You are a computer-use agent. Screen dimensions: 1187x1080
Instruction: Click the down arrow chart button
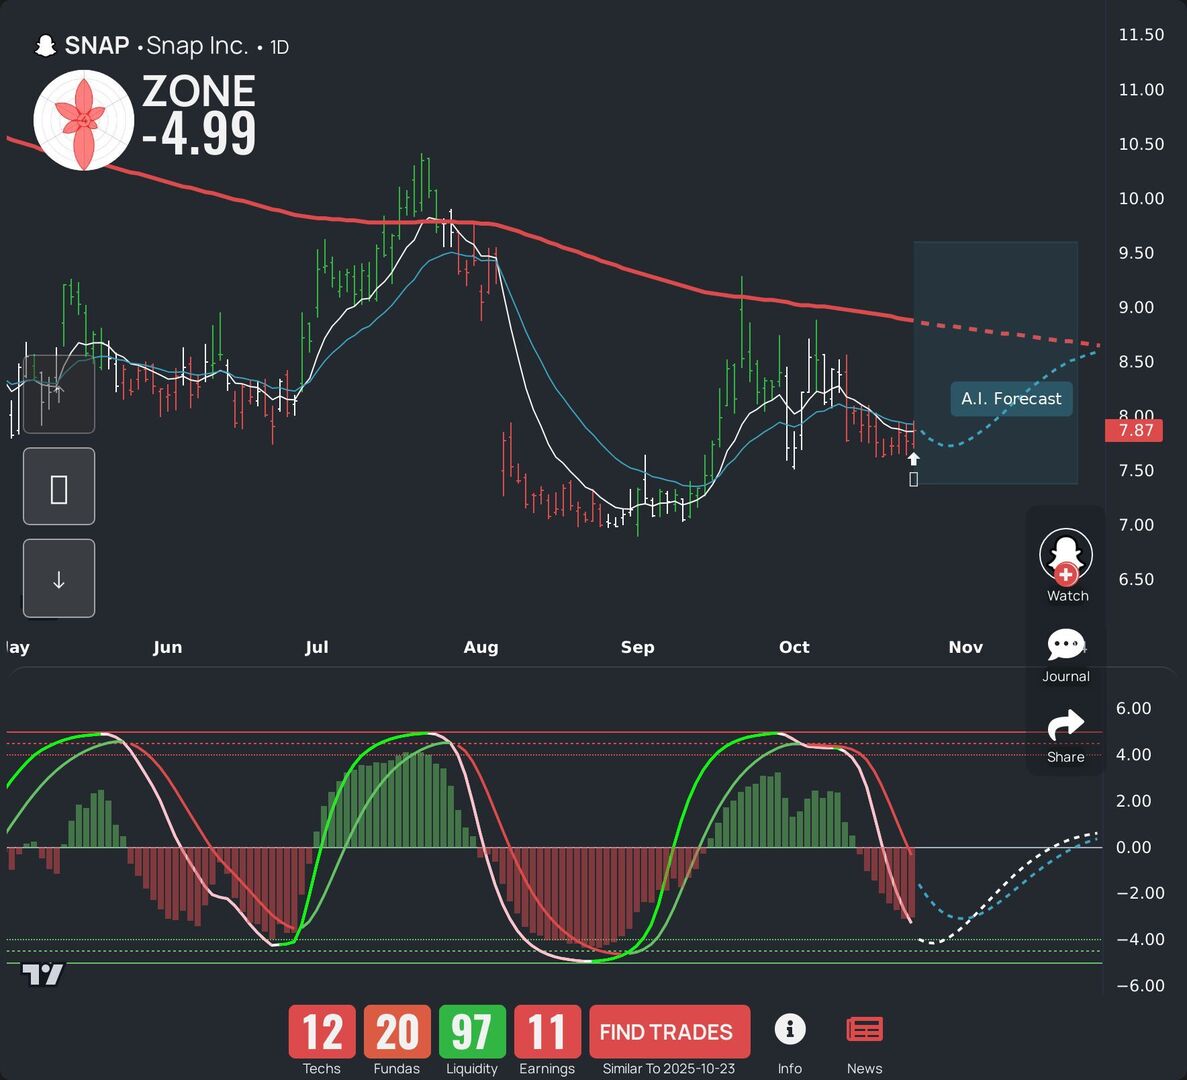pos(59,578)
